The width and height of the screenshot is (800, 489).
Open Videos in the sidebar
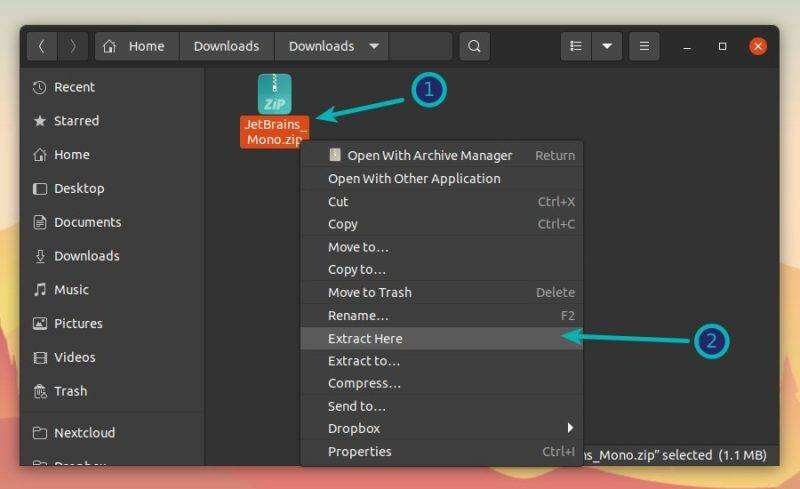(x=112, y=357)
